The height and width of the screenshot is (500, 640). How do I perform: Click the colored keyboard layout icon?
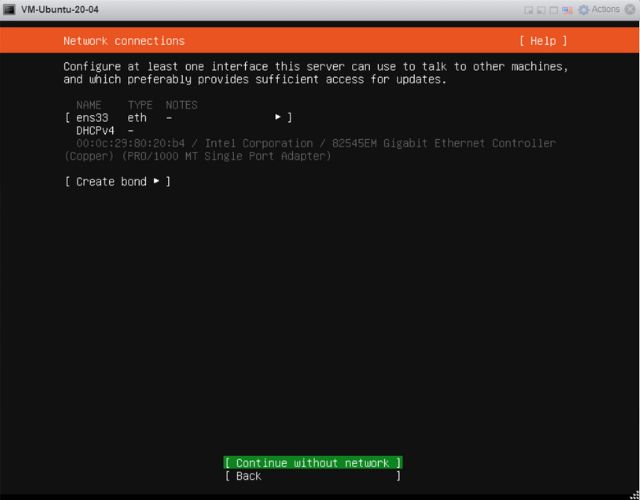click(567, 10)
